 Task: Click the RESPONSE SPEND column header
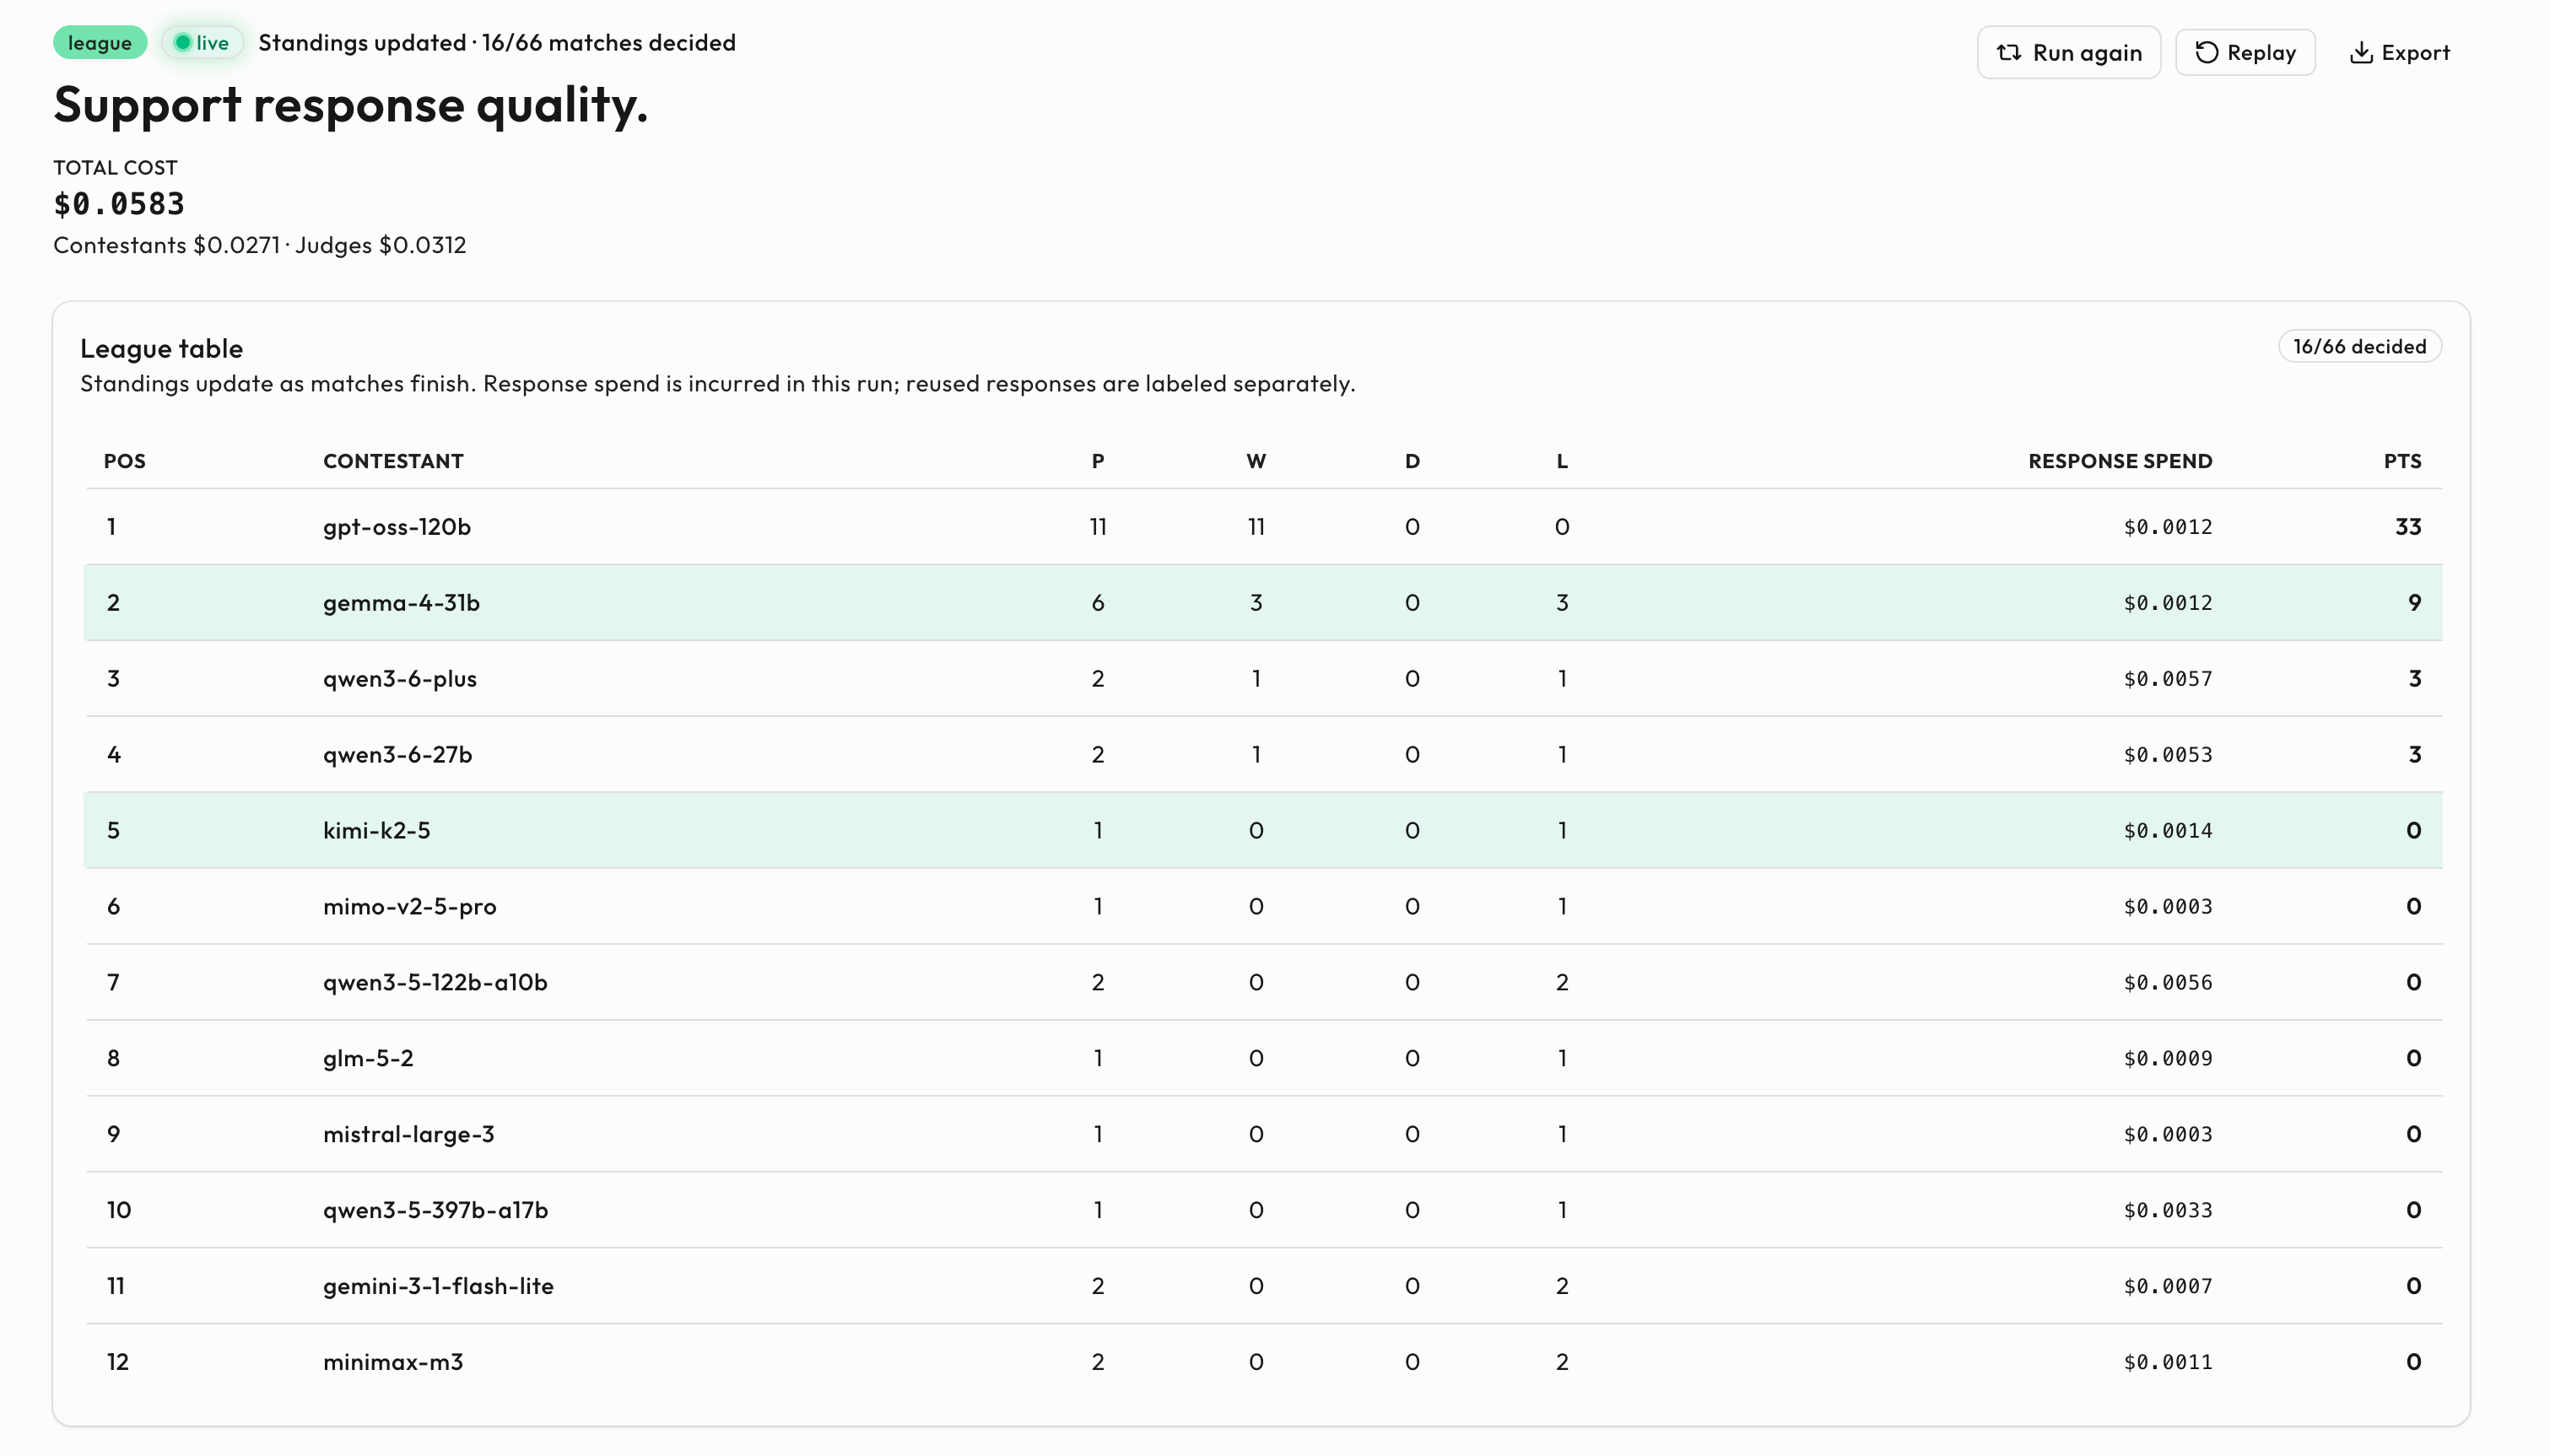(2120, 461)
